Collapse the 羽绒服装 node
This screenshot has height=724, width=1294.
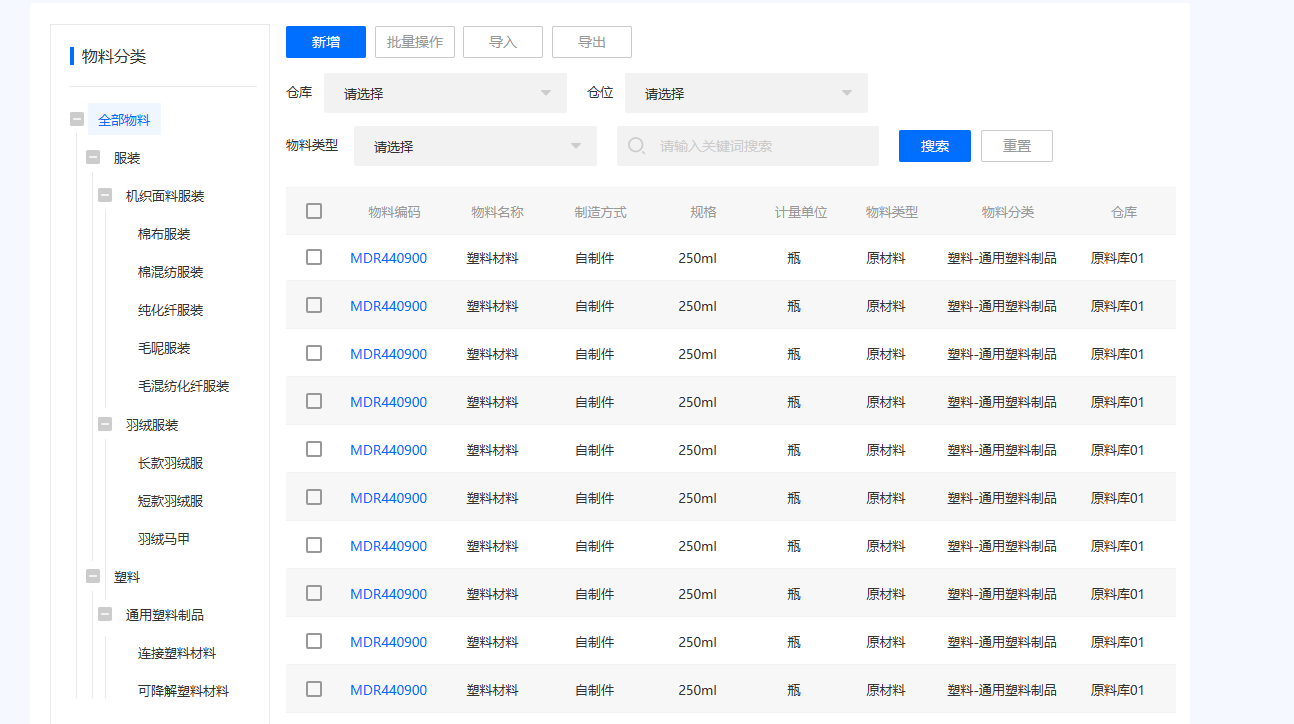(105, 424)
